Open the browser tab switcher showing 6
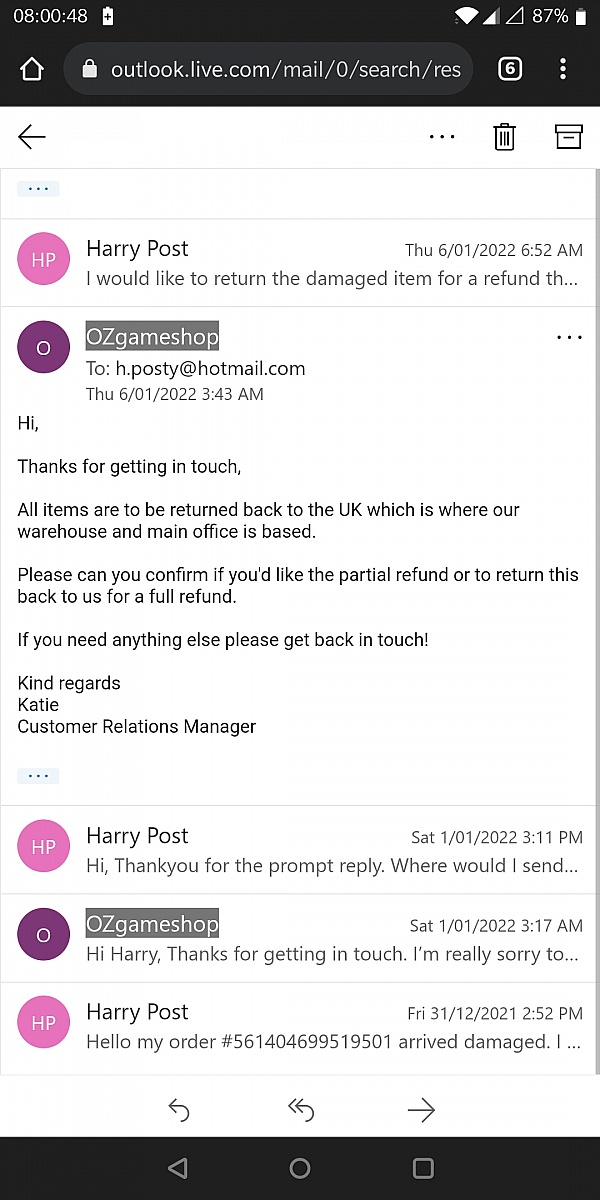This screenshot has width=600, height=1200. pos(510,69)
